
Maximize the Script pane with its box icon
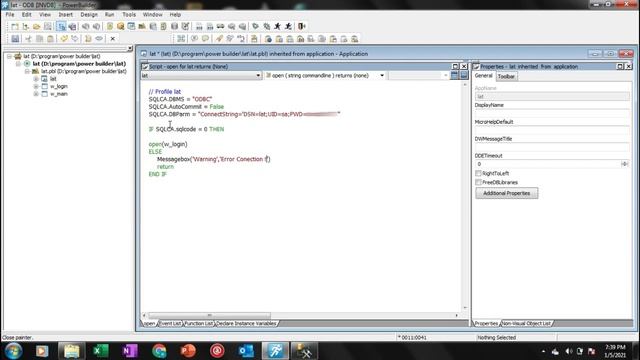456,66
